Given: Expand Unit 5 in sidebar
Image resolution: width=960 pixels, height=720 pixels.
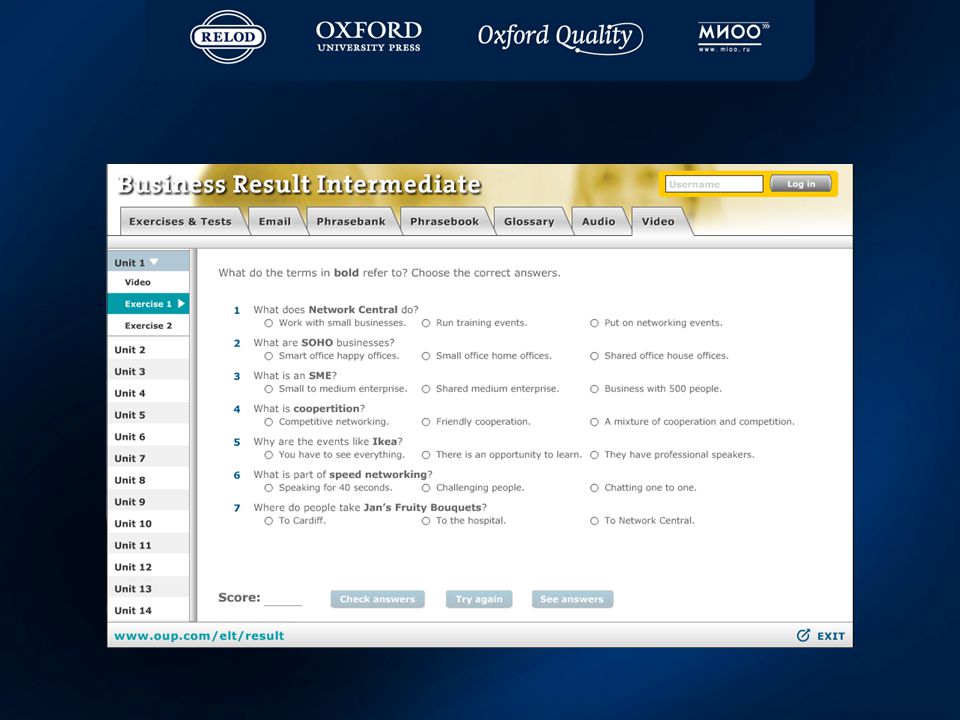Looking at the screenshot, I should click(x=148, y=415).
